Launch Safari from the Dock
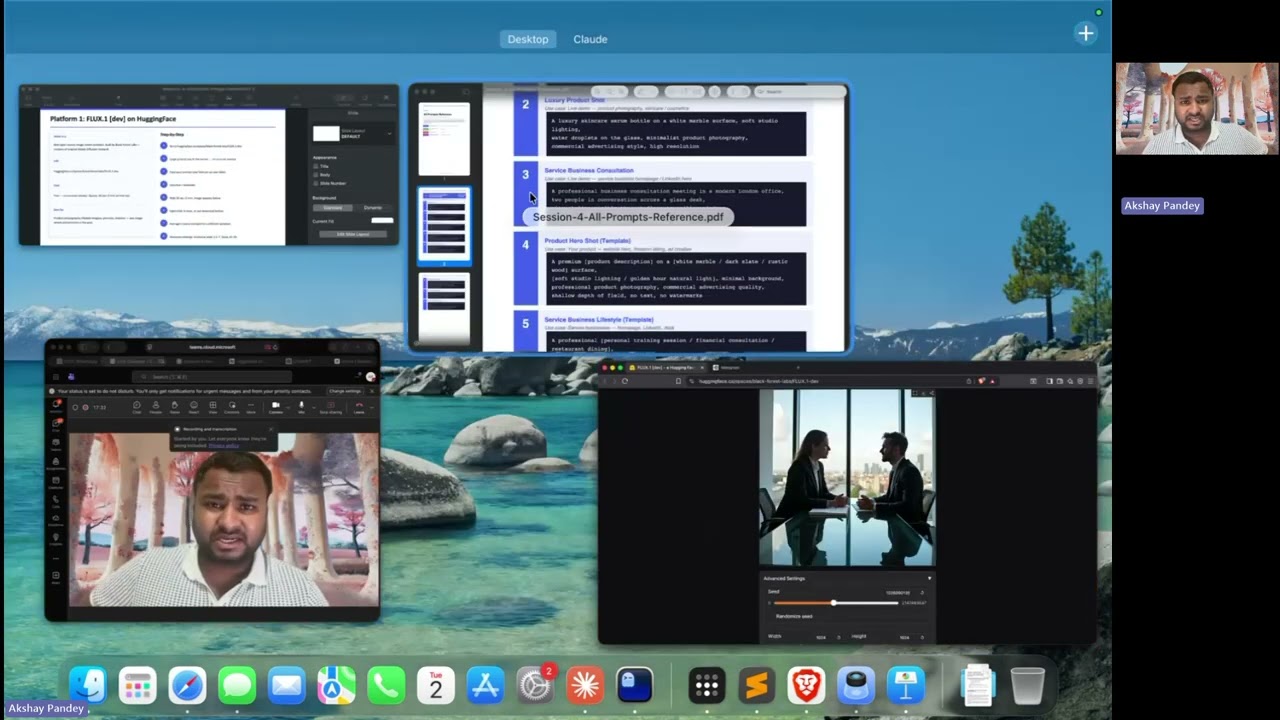This screenshot has height=720, width=1280. point(187,685)
